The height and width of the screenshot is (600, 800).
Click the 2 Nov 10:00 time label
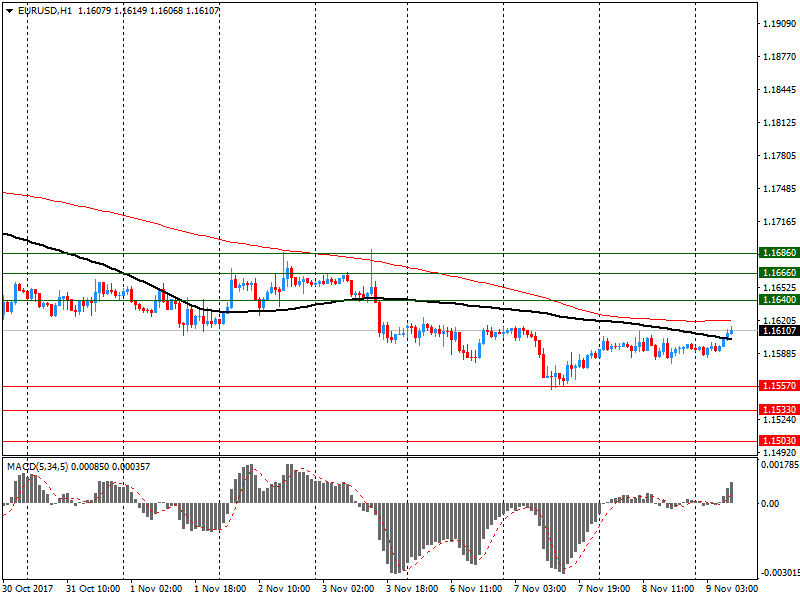pyautogui.click(x=284, y=589)
